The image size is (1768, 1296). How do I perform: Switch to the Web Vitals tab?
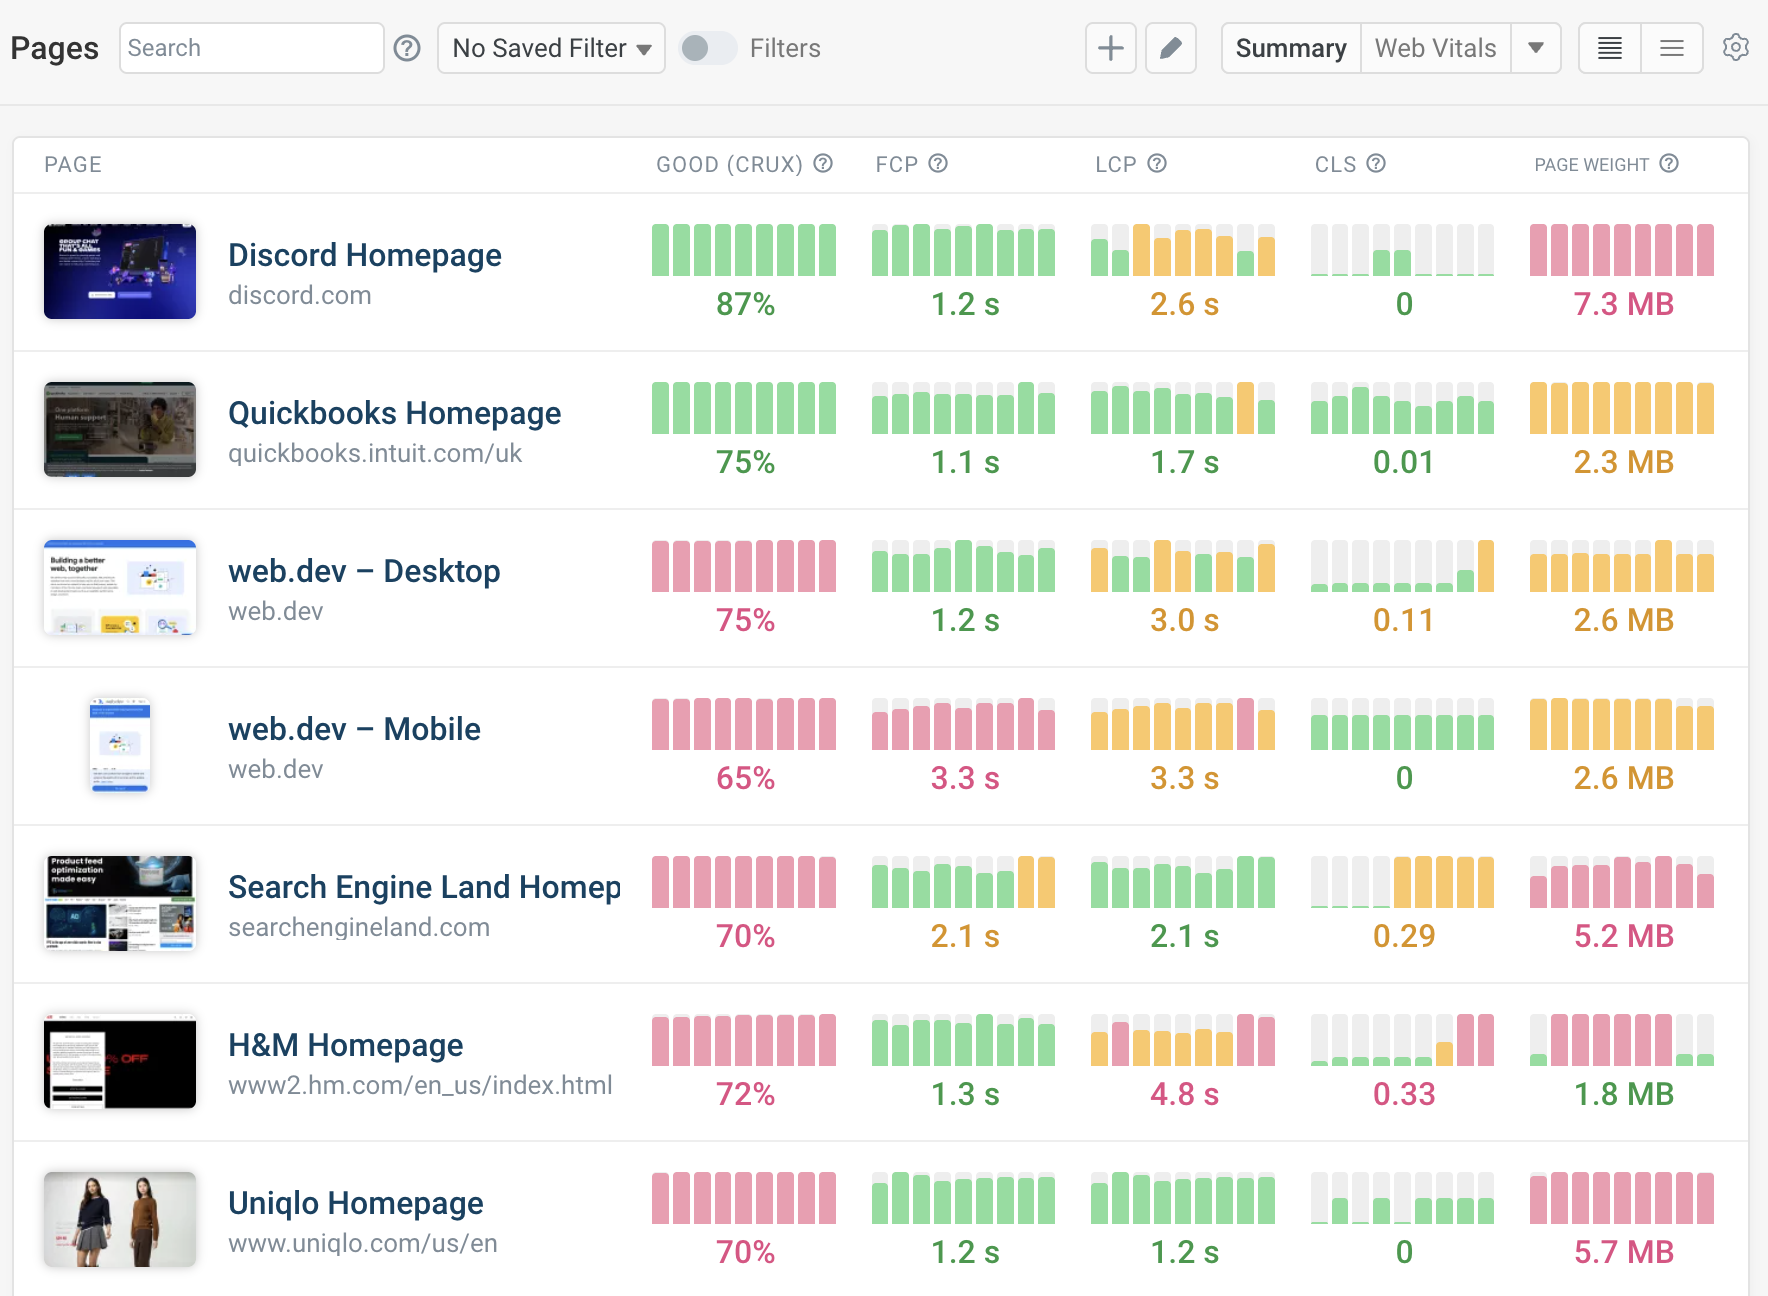pyautogui.click(x=1435, y=48)
